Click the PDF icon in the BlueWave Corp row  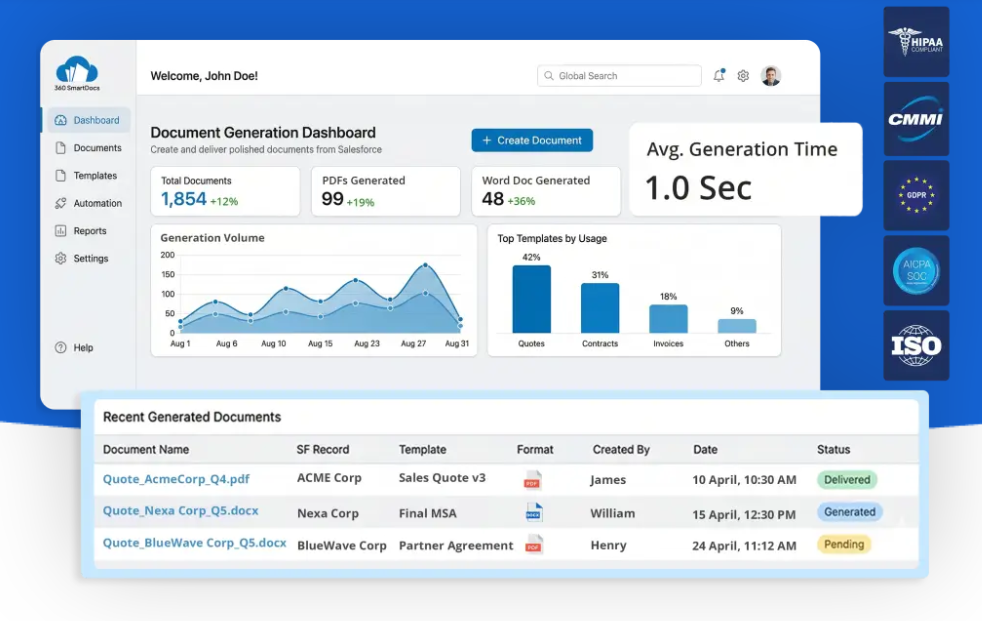534,544
